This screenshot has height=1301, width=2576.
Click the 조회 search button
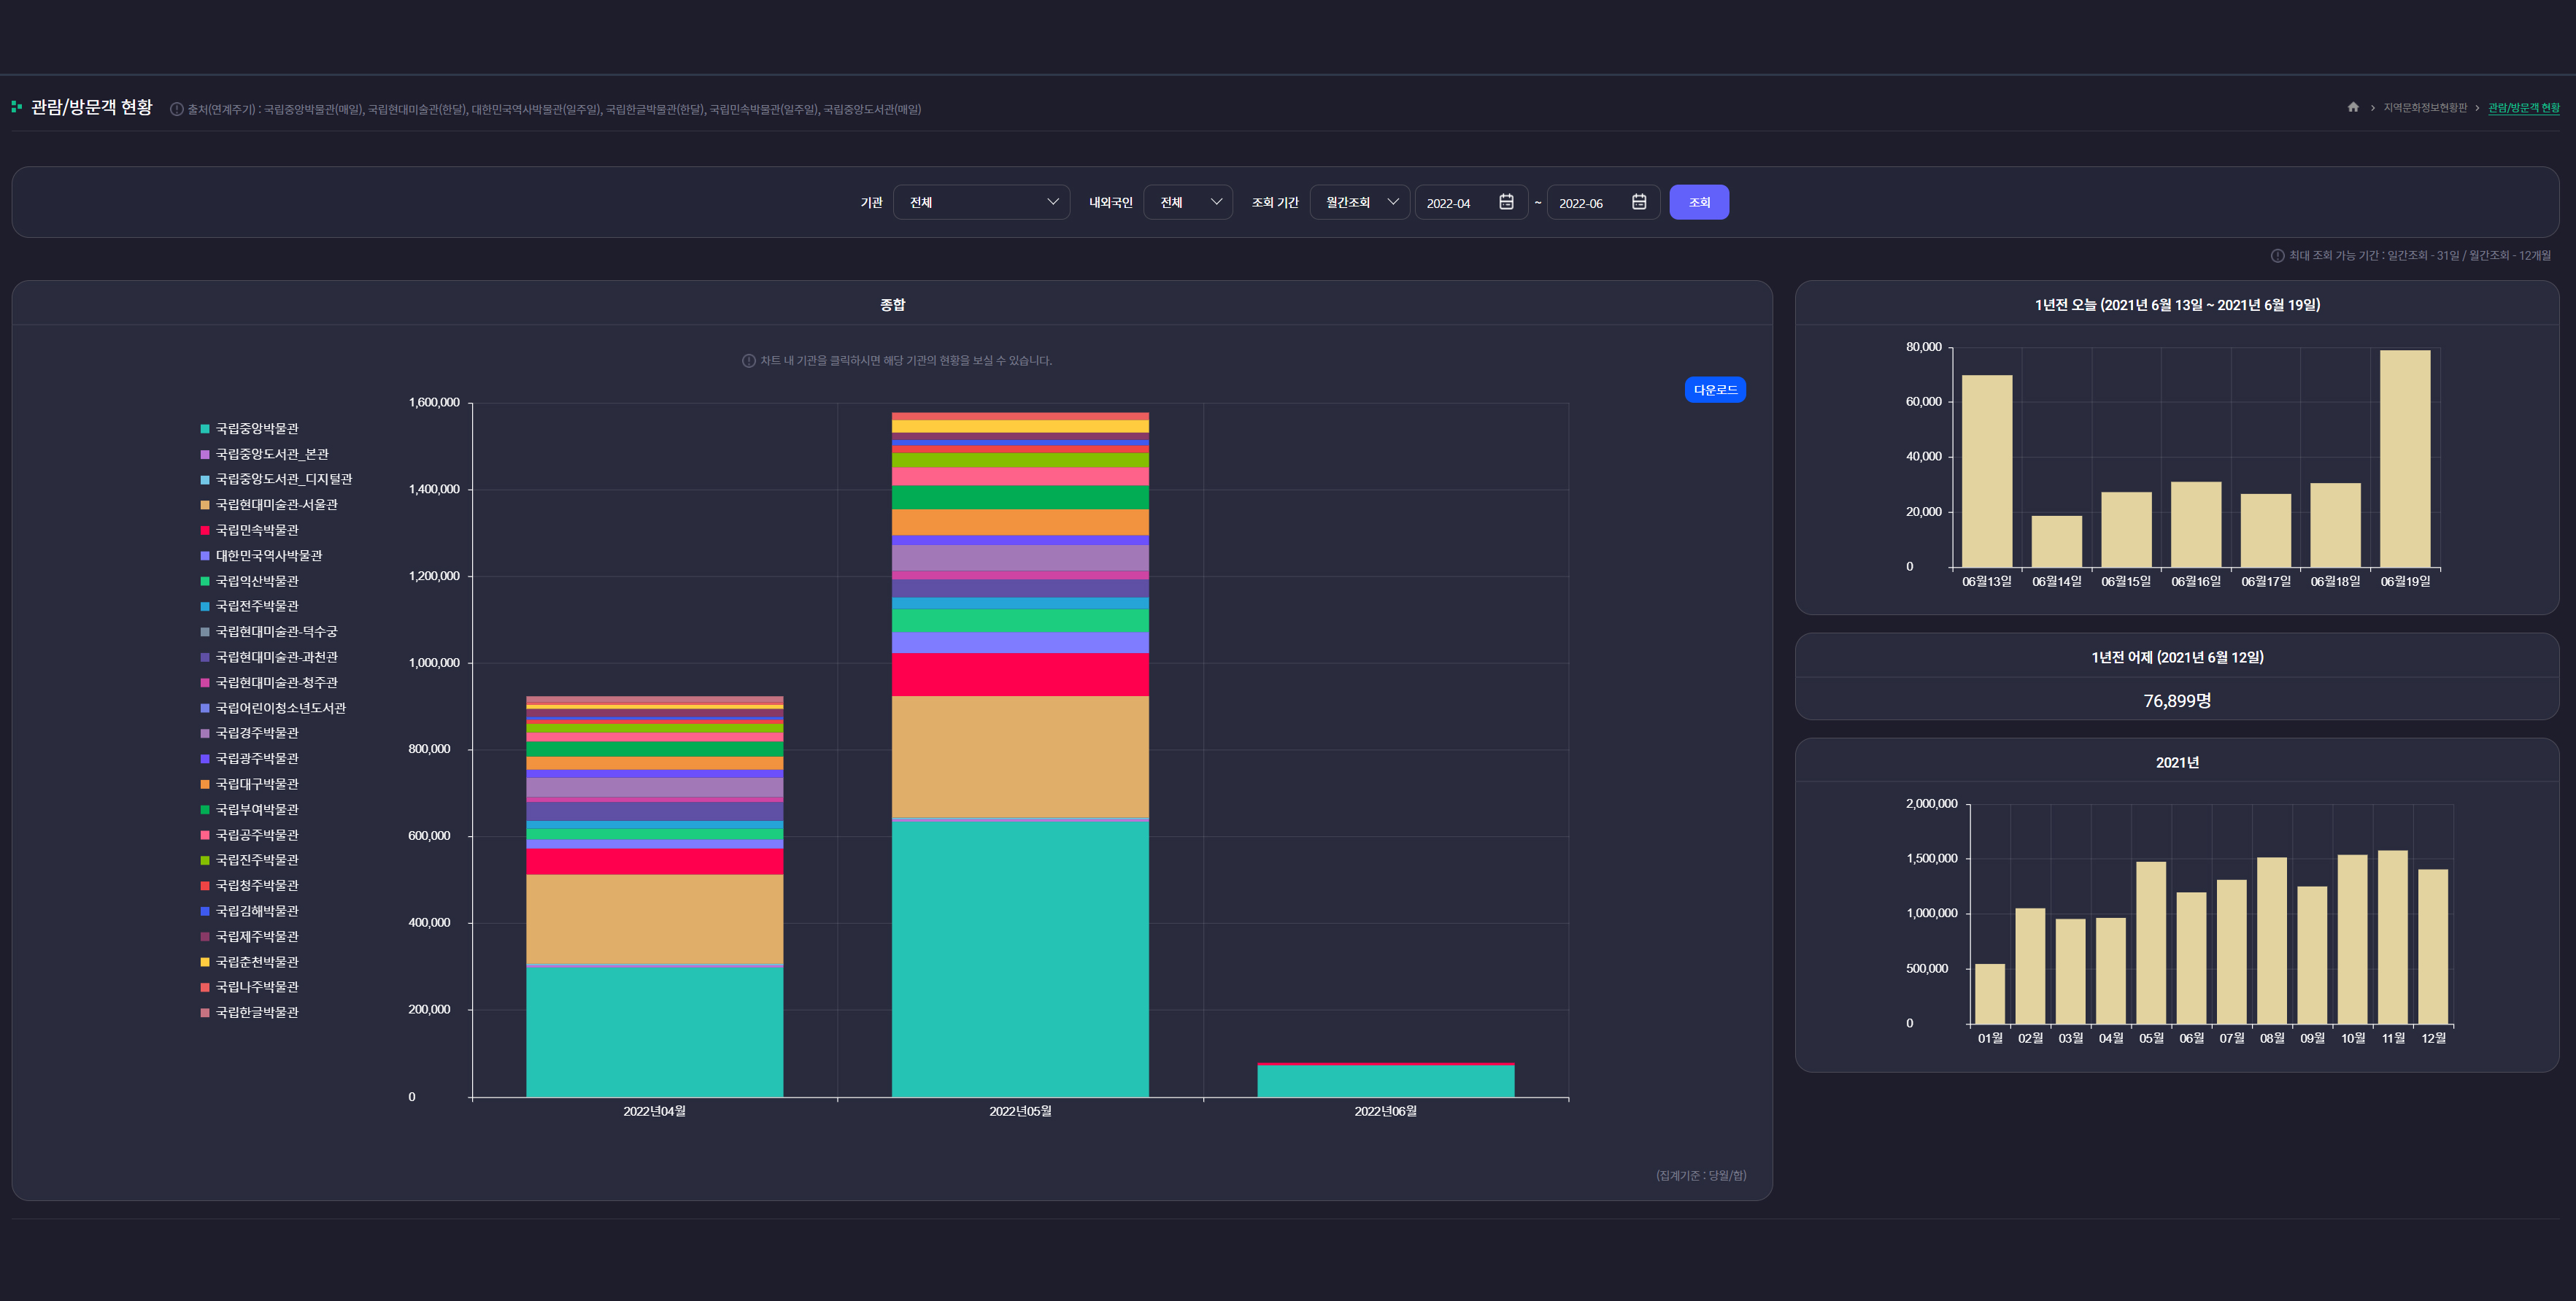1699,202
